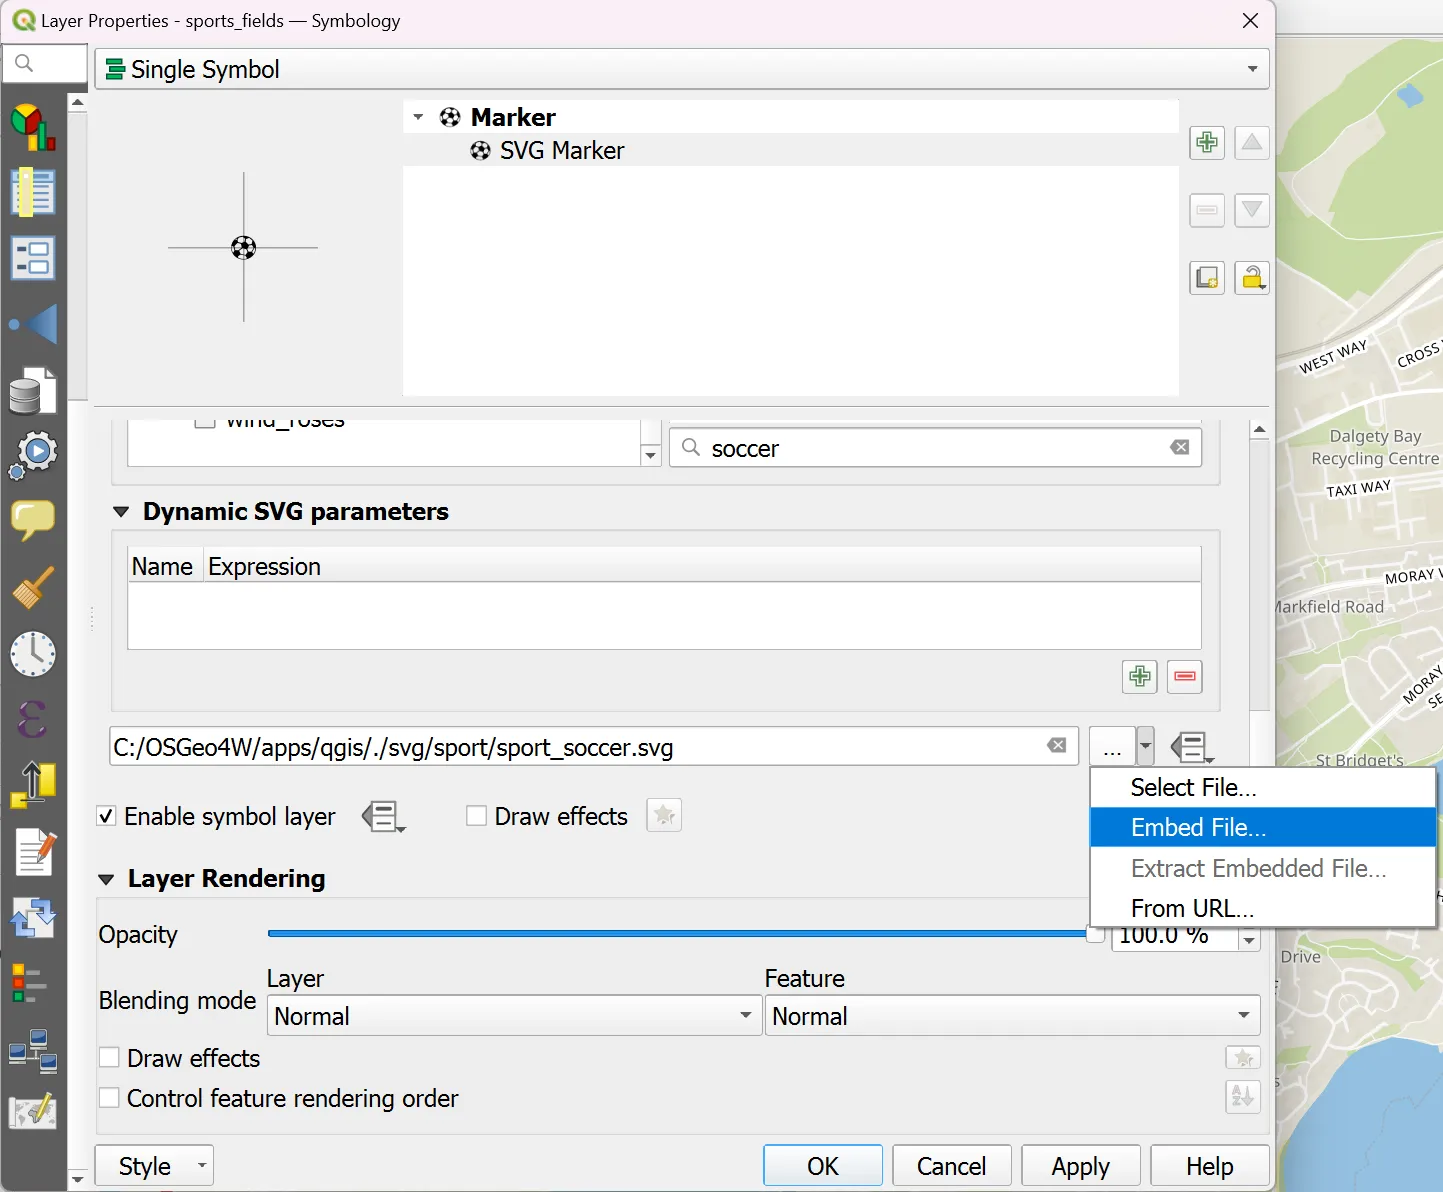
Task: Duplicate the current symbol layer
Action: 1207,277
